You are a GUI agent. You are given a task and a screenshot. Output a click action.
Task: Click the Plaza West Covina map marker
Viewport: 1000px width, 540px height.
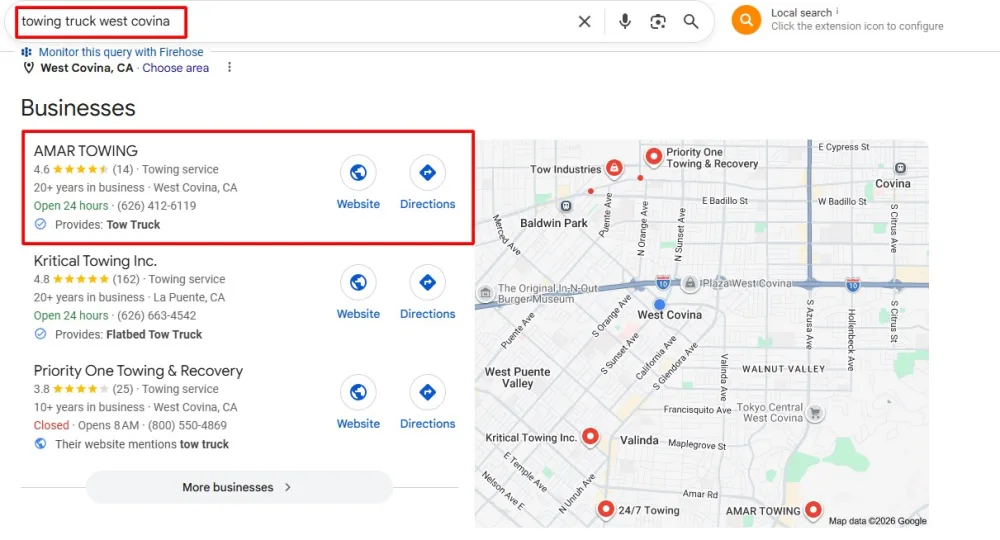(x=690, y=283)
